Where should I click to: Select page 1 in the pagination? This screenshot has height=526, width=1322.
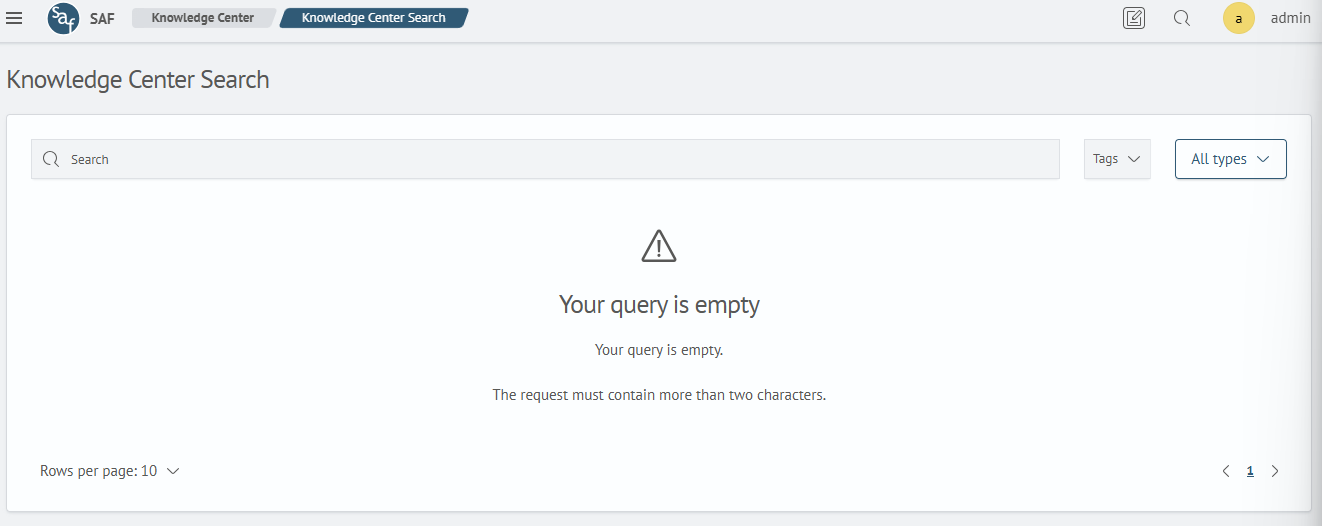tap(1250, 471)
